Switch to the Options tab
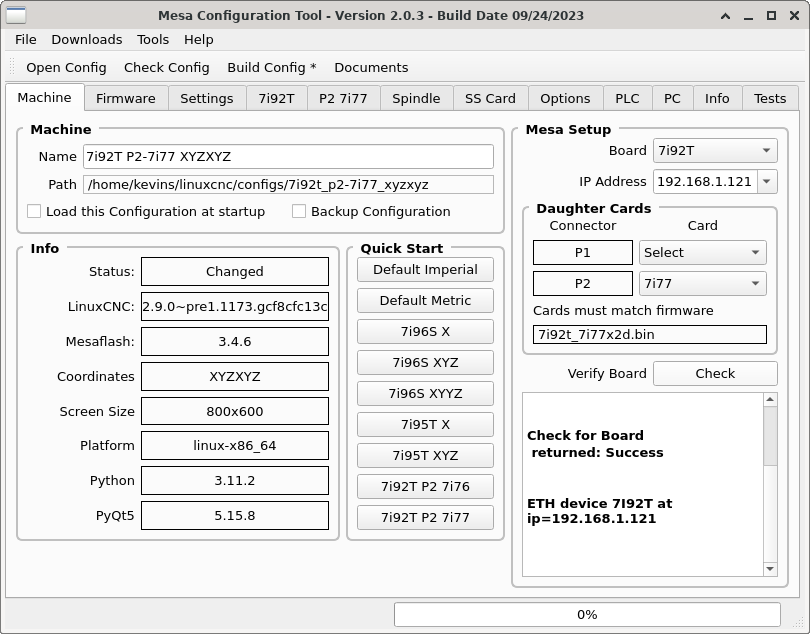810x634 pixels. coord(565,99)
